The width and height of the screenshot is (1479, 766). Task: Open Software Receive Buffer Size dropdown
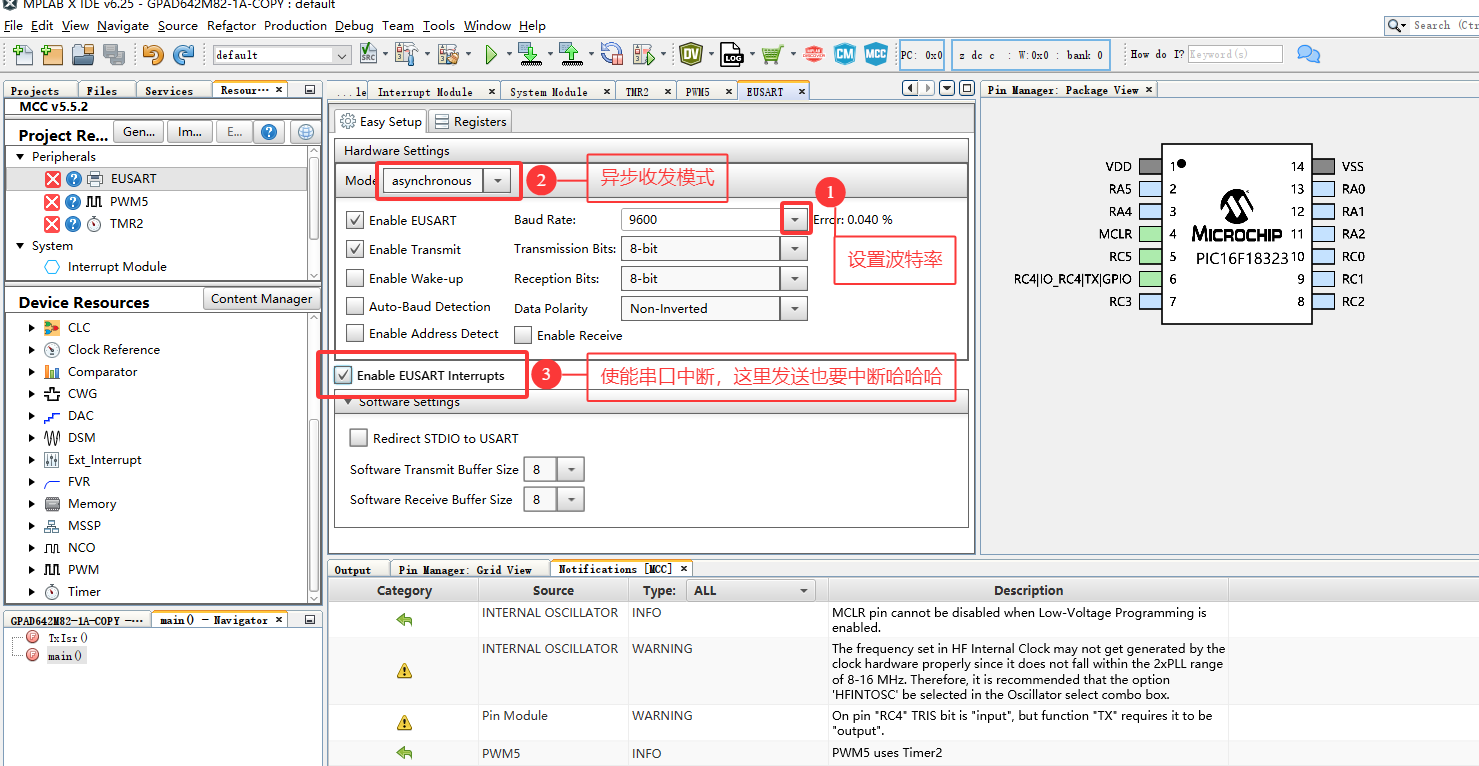[x=571, y=499]
